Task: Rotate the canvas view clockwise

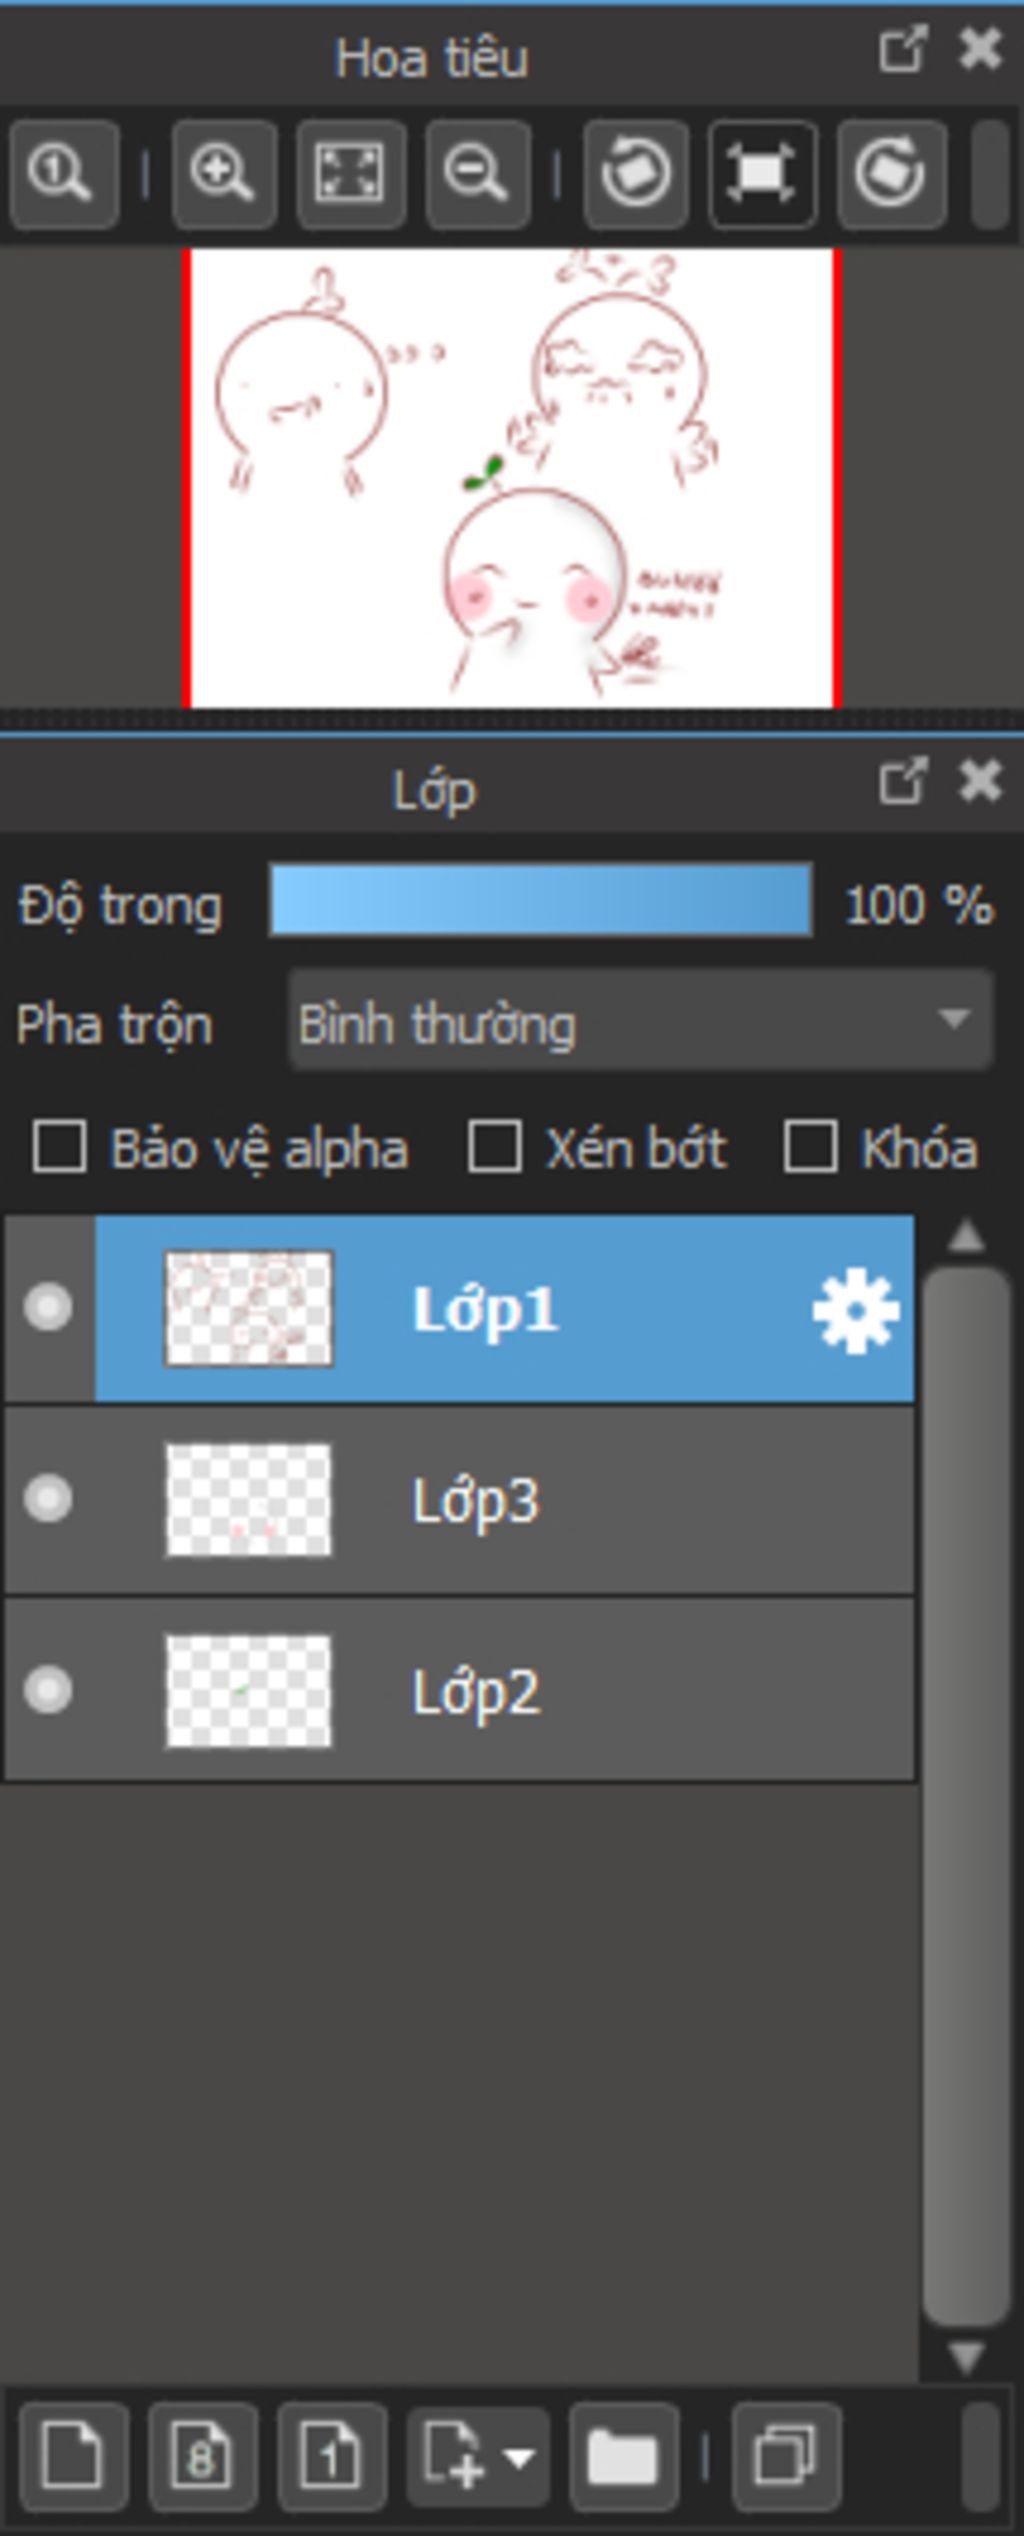Action: (891, 174)
